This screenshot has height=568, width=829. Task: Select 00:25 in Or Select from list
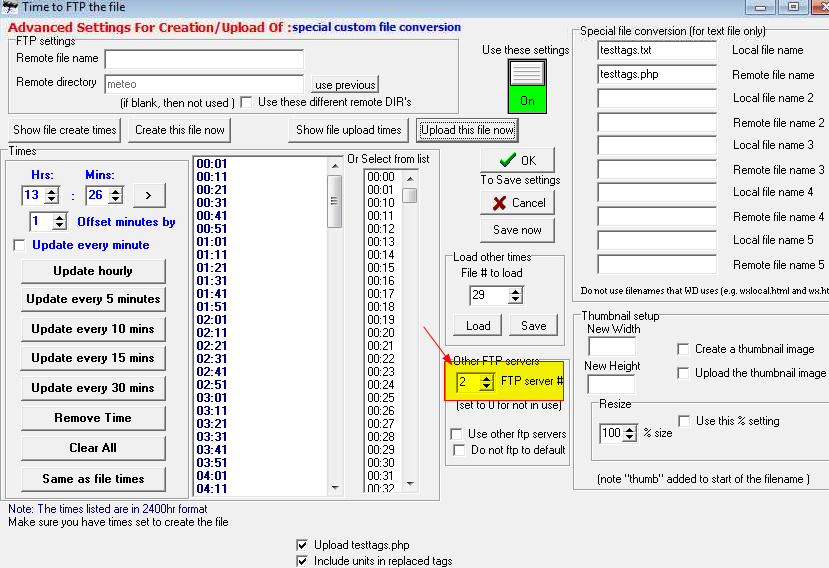point(381,398)
